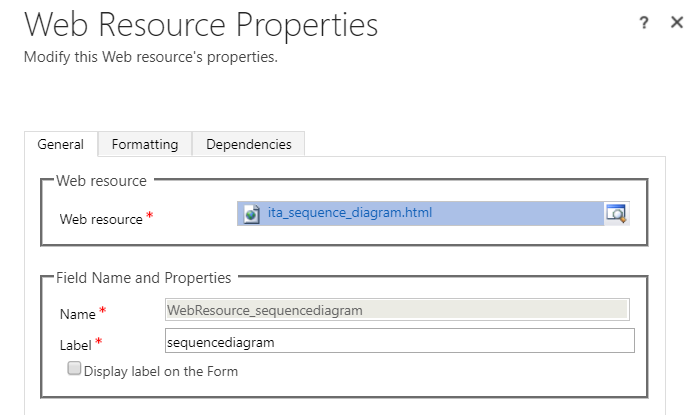Viewport: 700px width, 415px height.
Task: Click the 'Web resource' section group heading
Action: coord(101,181)
